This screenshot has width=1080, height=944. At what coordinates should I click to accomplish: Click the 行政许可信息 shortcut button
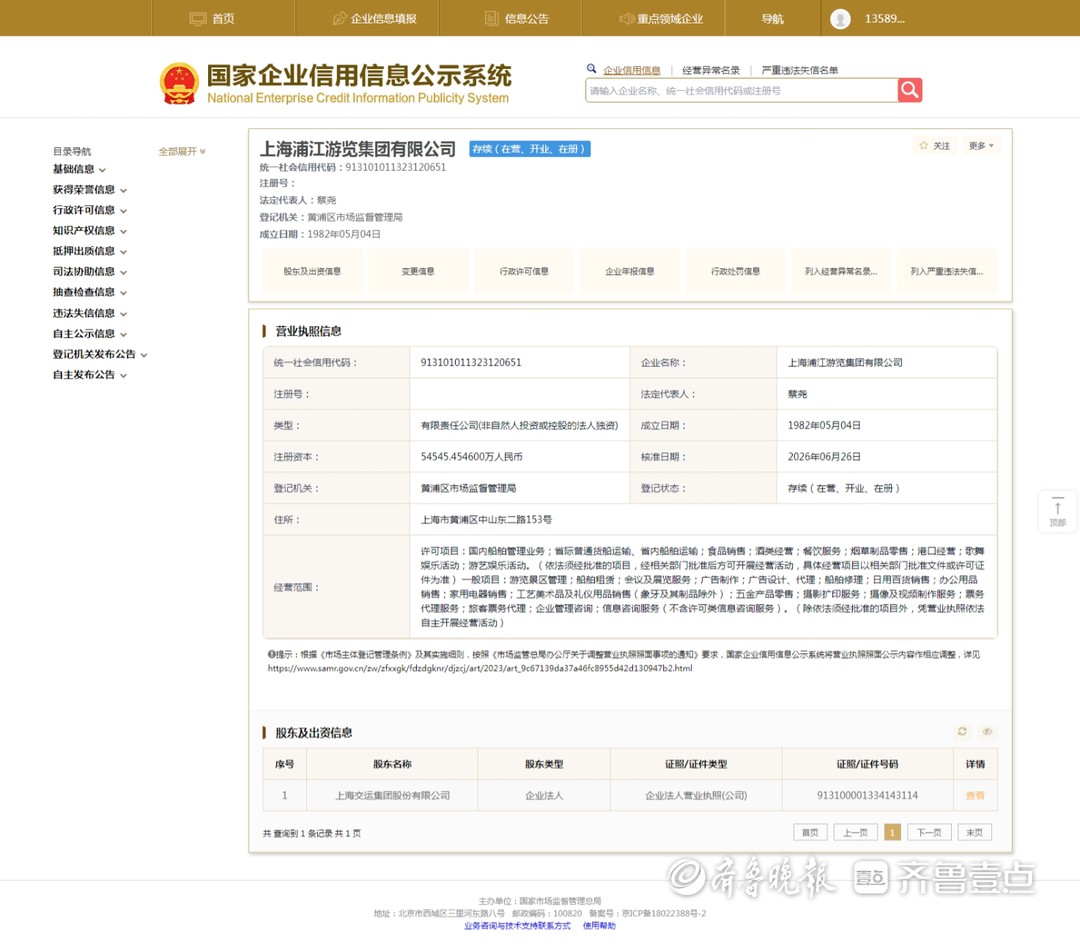click(524, 271)
